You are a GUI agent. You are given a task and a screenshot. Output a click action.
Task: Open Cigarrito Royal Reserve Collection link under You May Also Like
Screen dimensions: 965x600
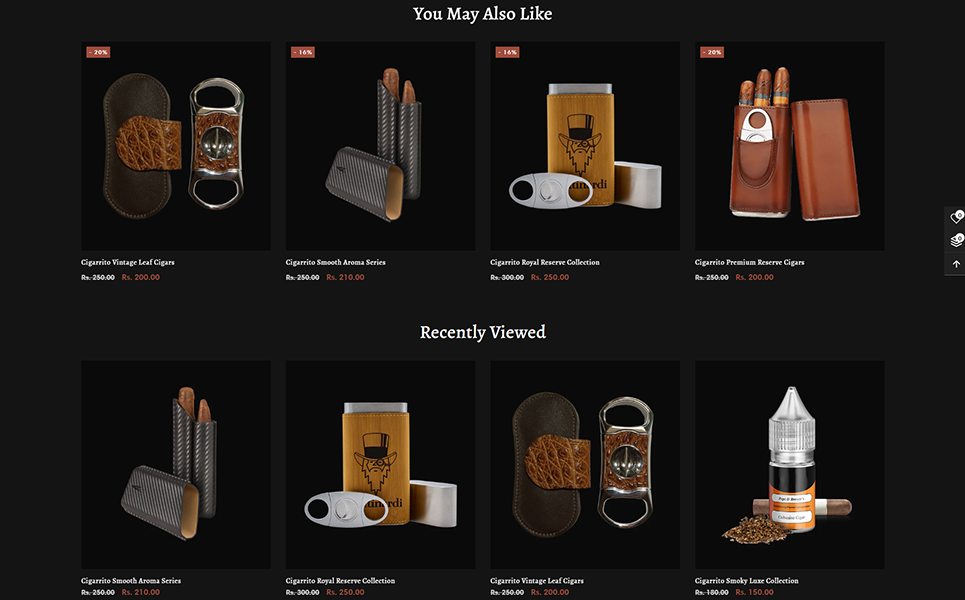(x=545, y=262)
